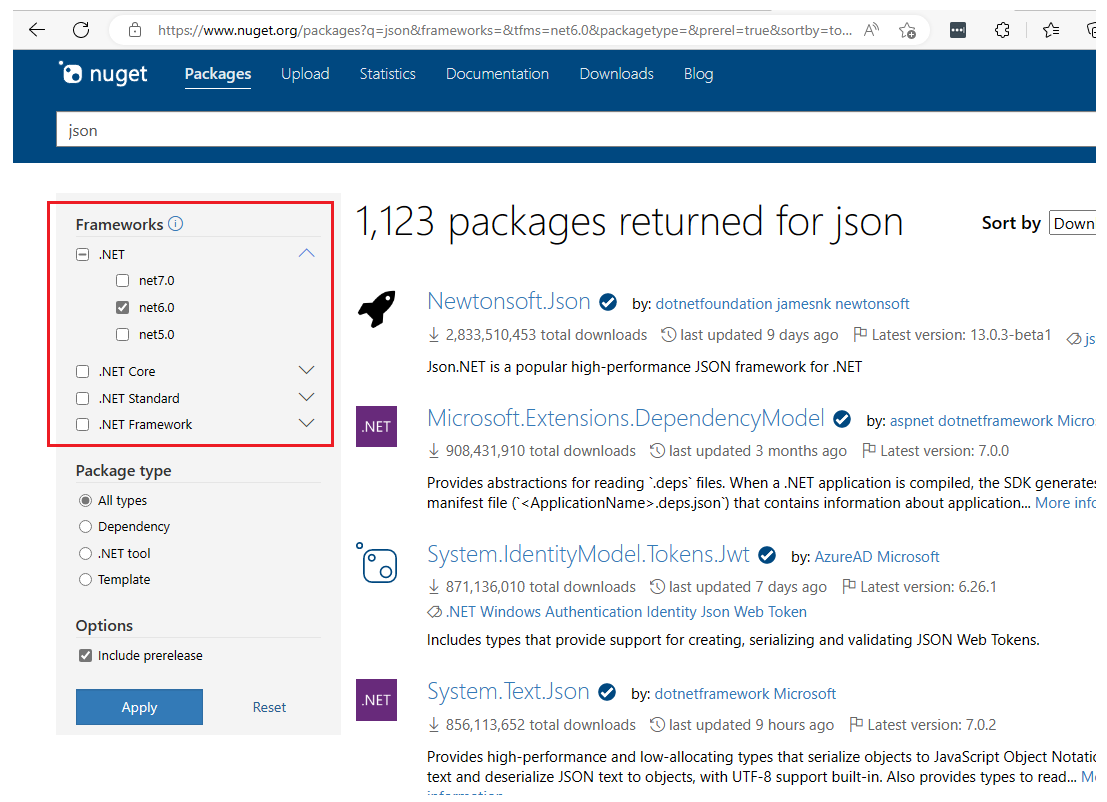
Task: Click the JSON tag link under Tokens.Jwt
Action: [714, 611]
